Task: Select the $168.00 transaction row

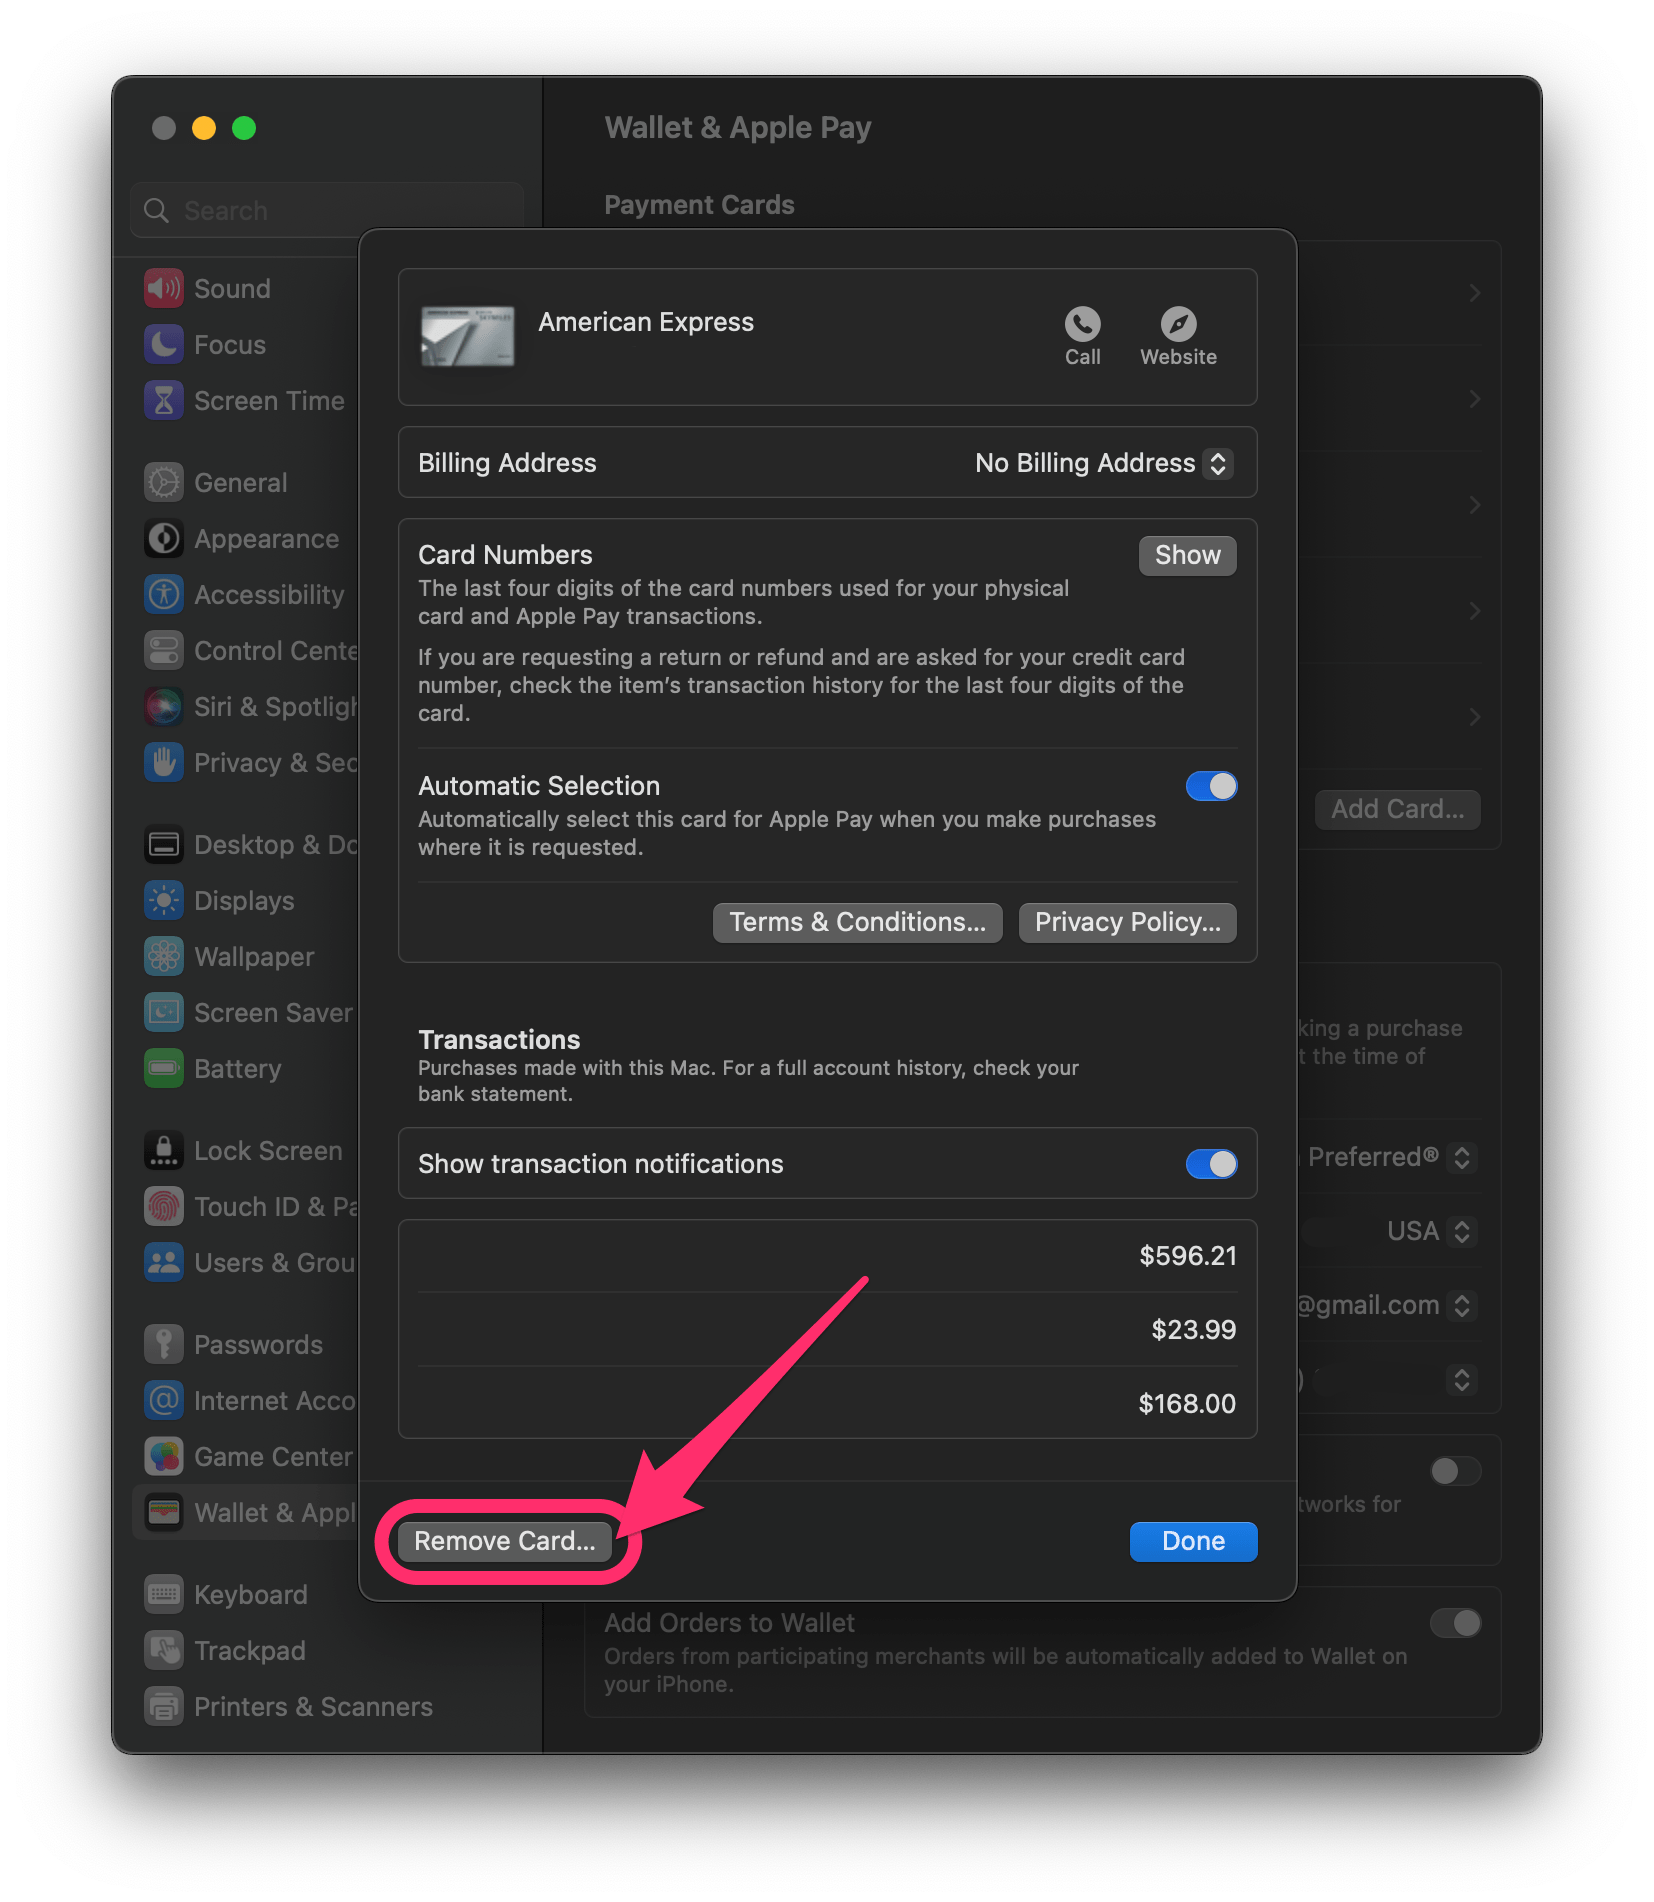Action: 827,1404
